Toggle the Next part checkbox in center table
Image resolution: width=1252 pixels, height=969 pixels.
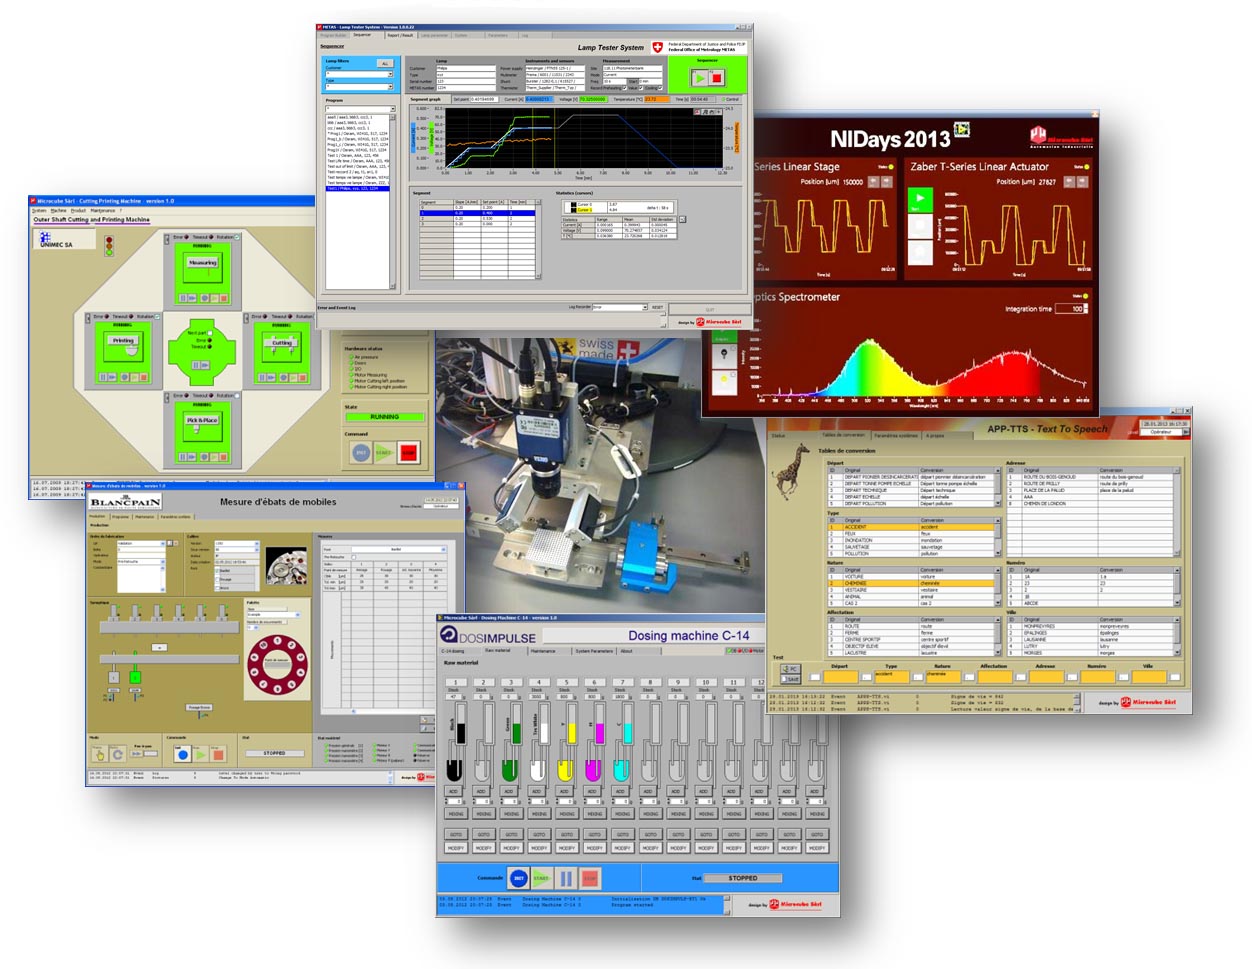210,333
